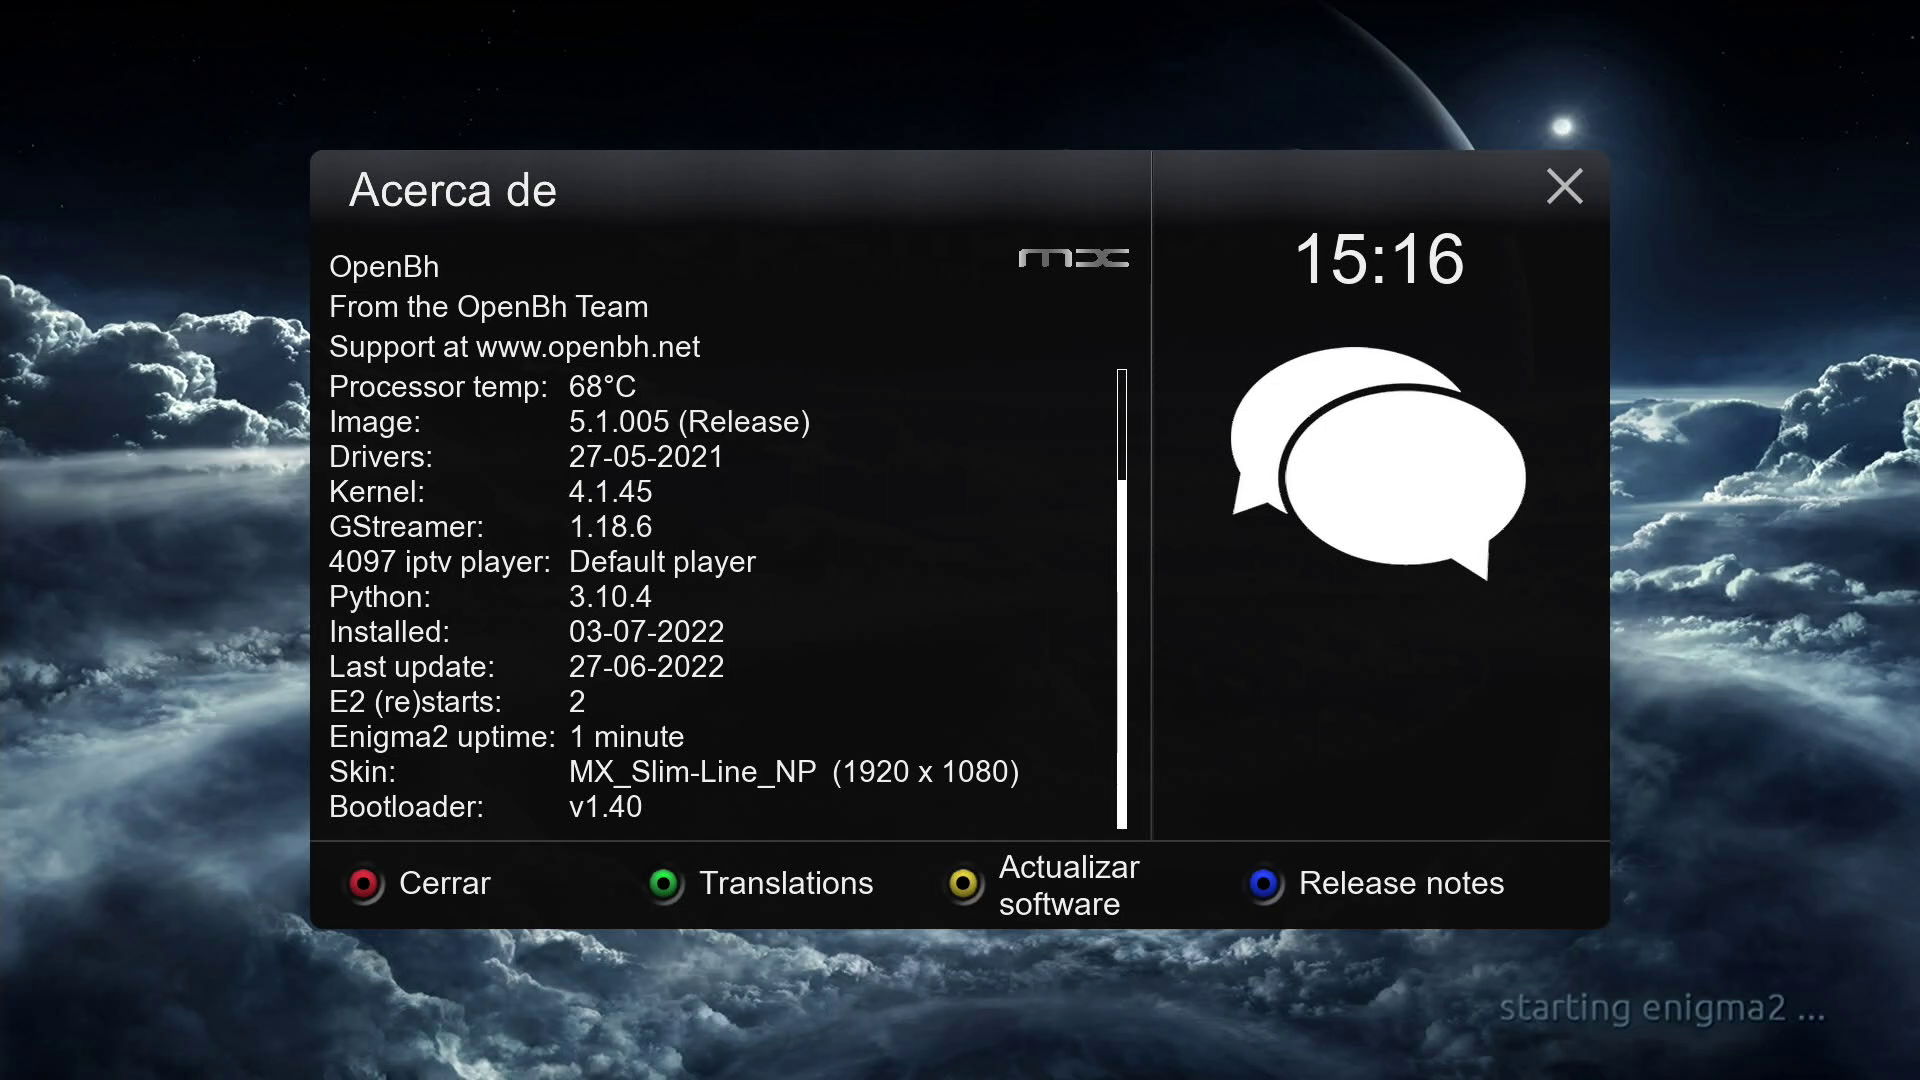
Task: Click the Cerrar label
Action: (444, 884)
